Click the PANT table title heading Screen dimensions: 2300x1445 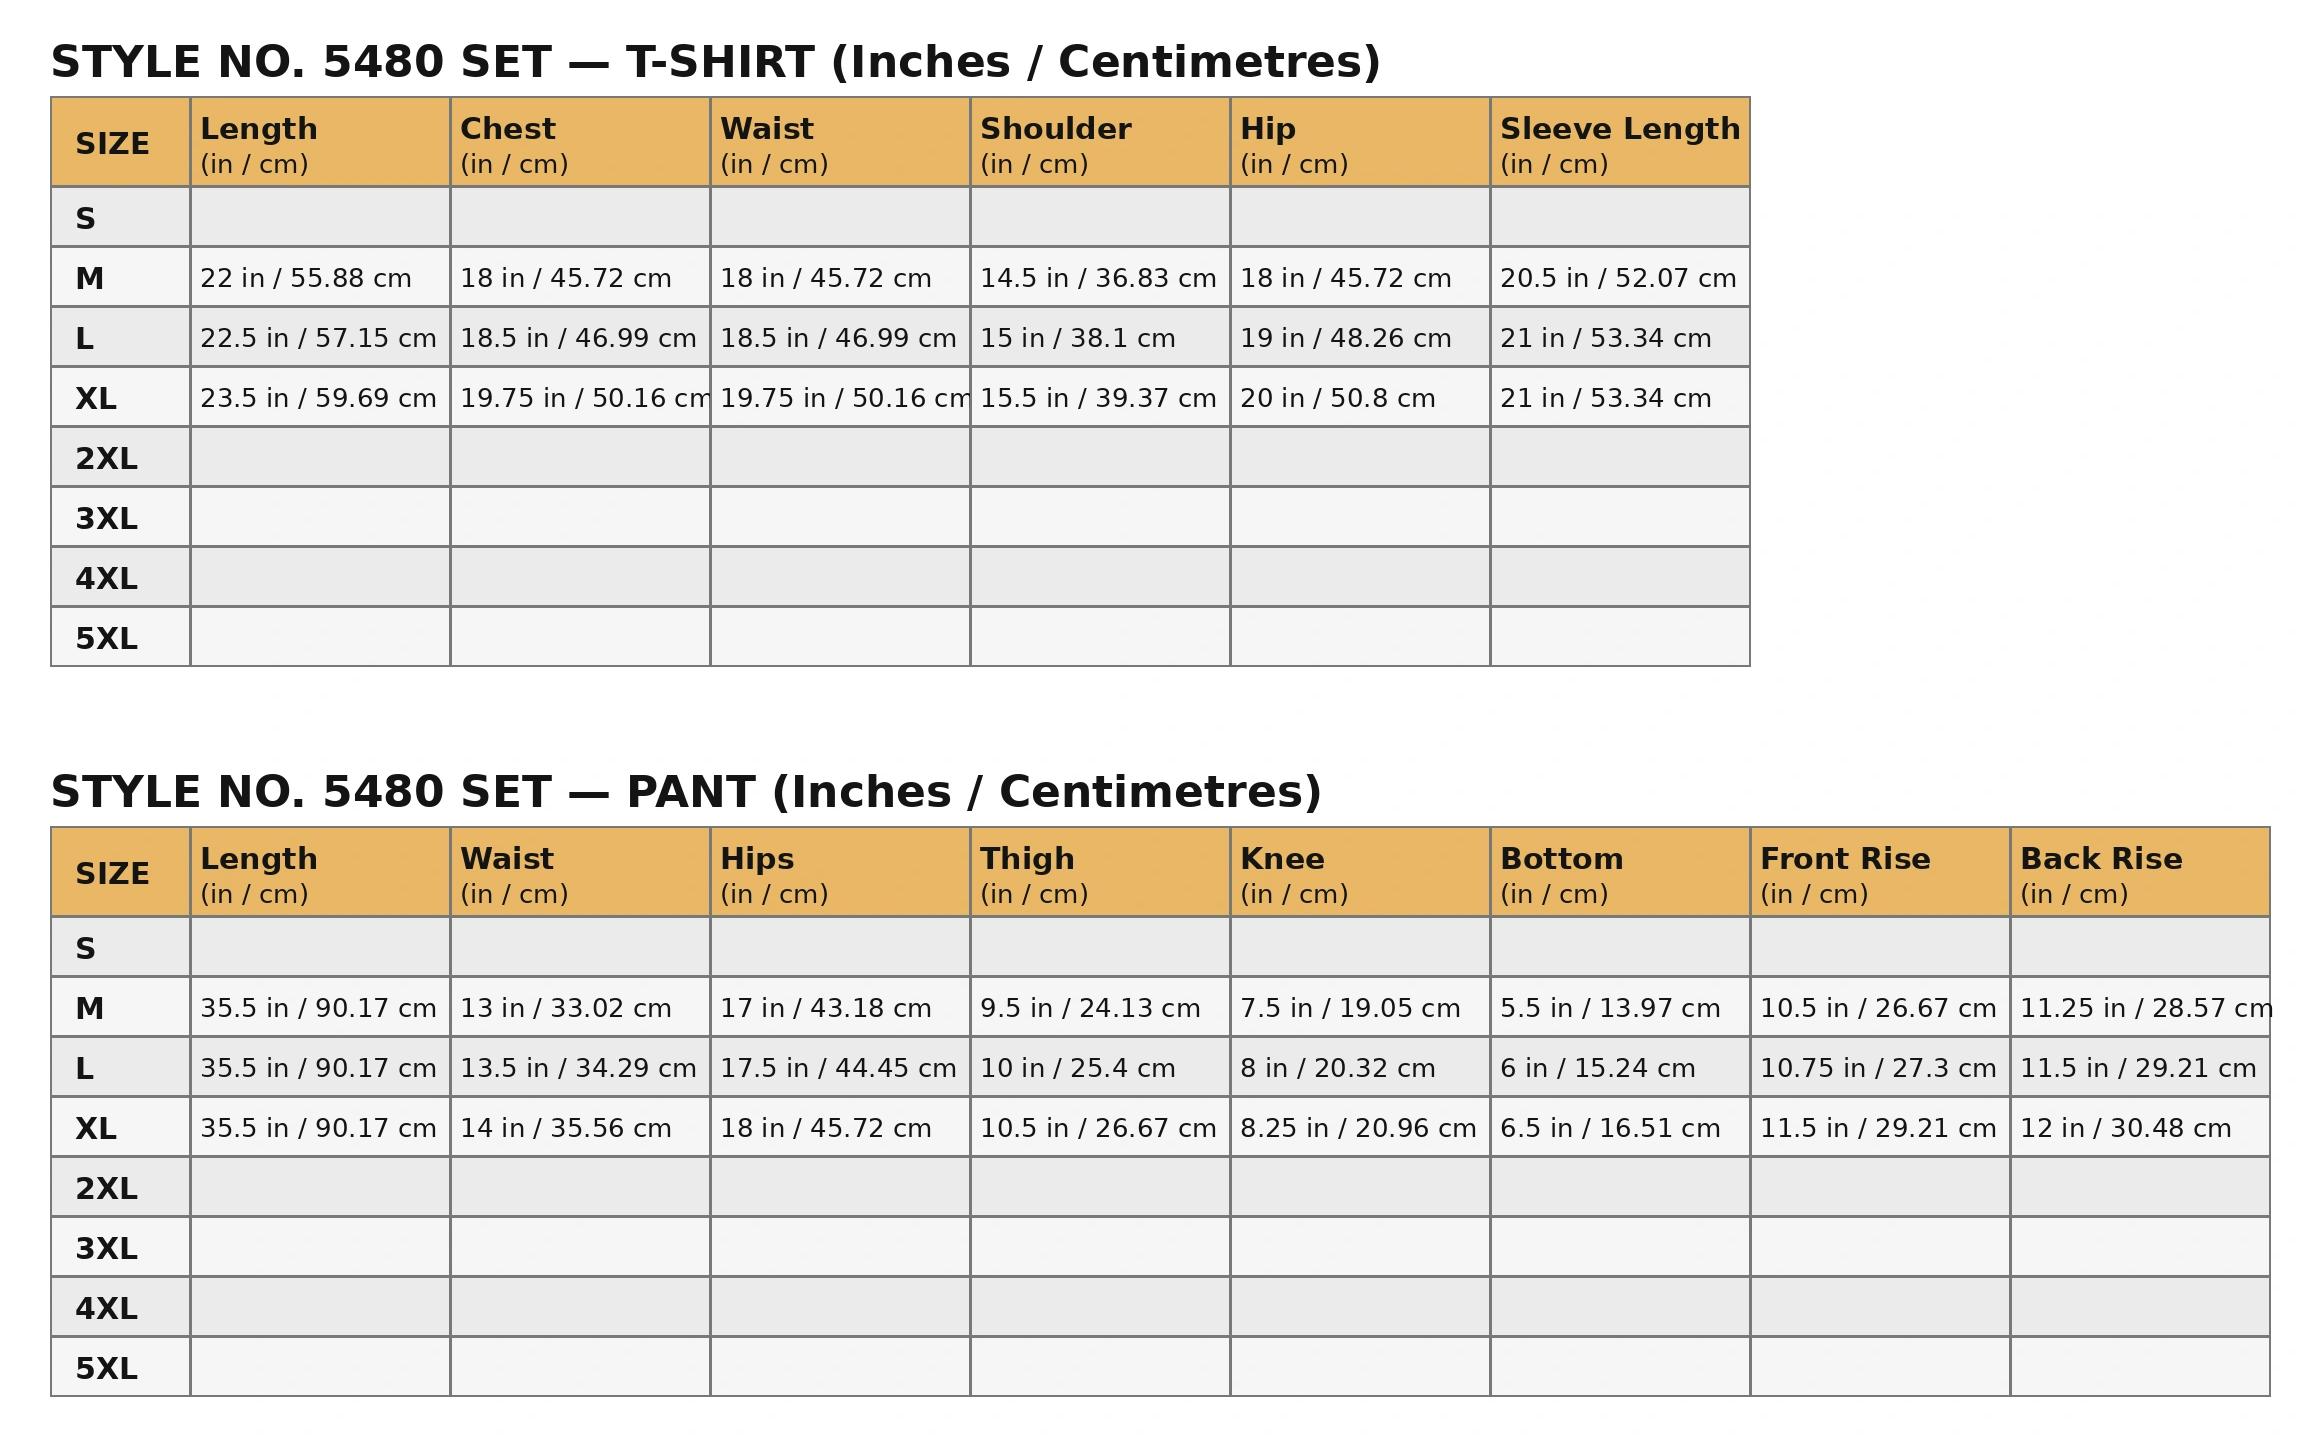[x=686, y=792]
